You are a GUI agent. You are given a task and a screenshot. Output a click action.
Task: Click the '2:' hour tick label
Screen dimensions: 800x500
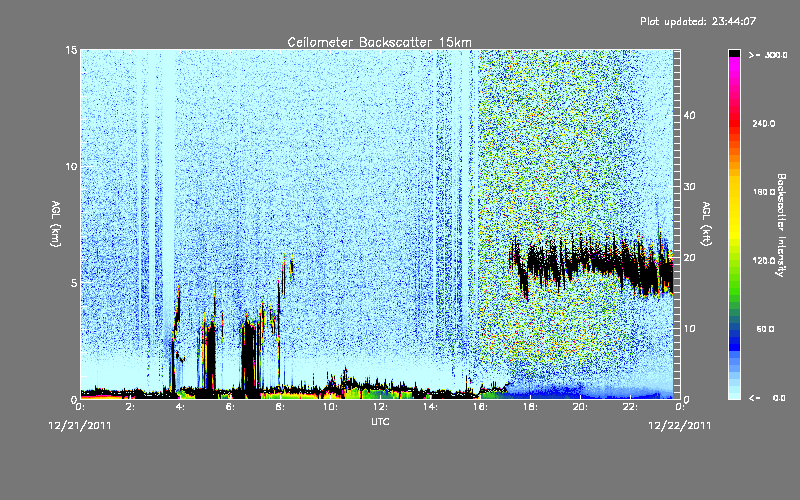point(130,407)
